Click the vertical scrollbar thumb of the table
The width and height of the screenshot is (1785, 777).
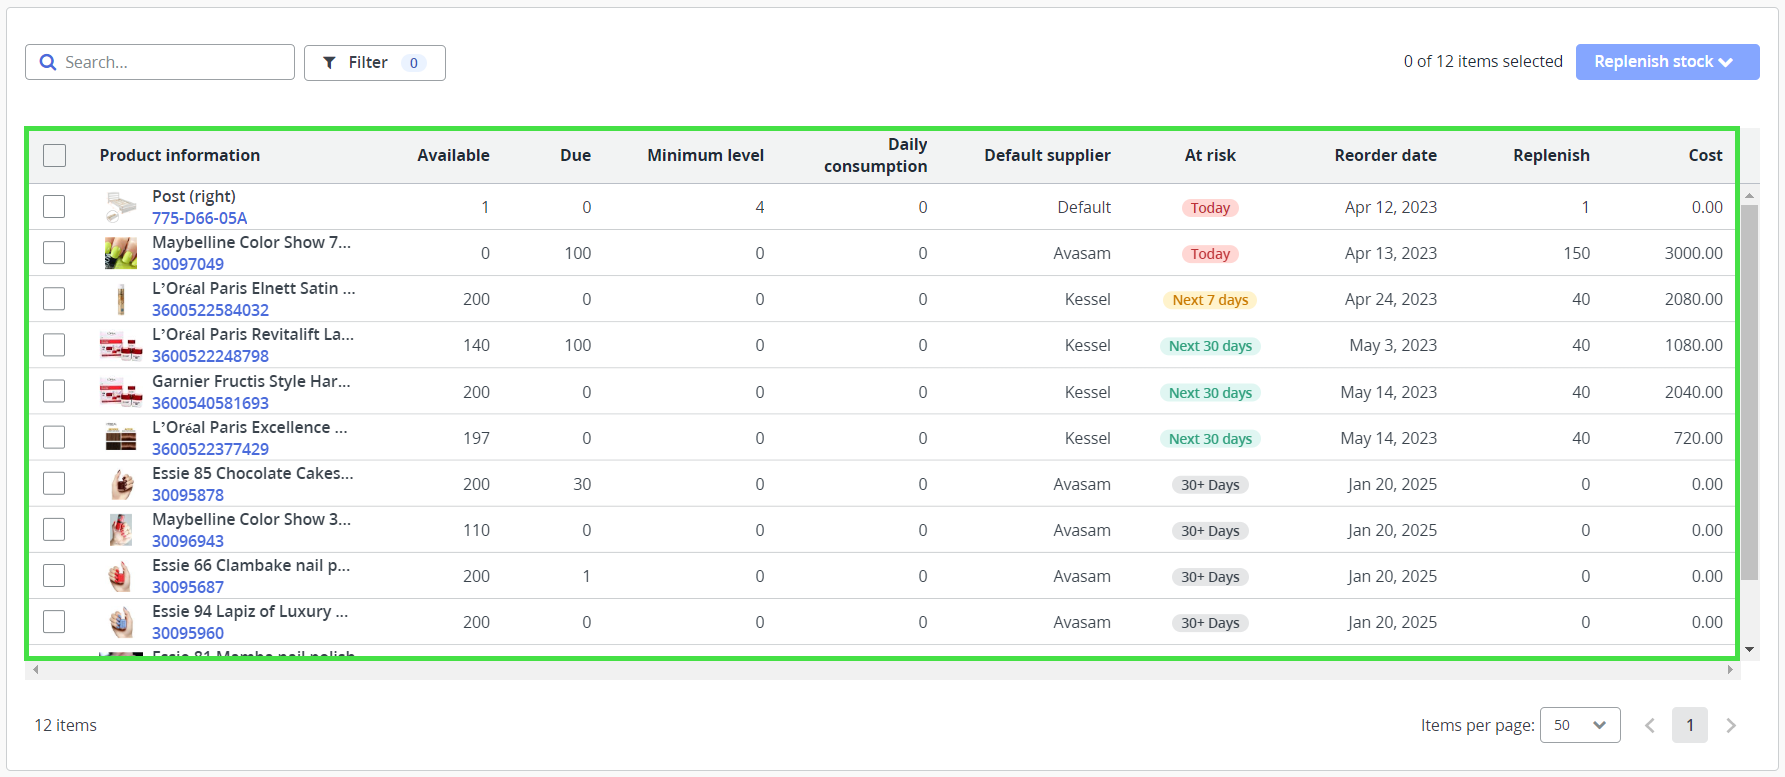click(x=1749, y=390)
